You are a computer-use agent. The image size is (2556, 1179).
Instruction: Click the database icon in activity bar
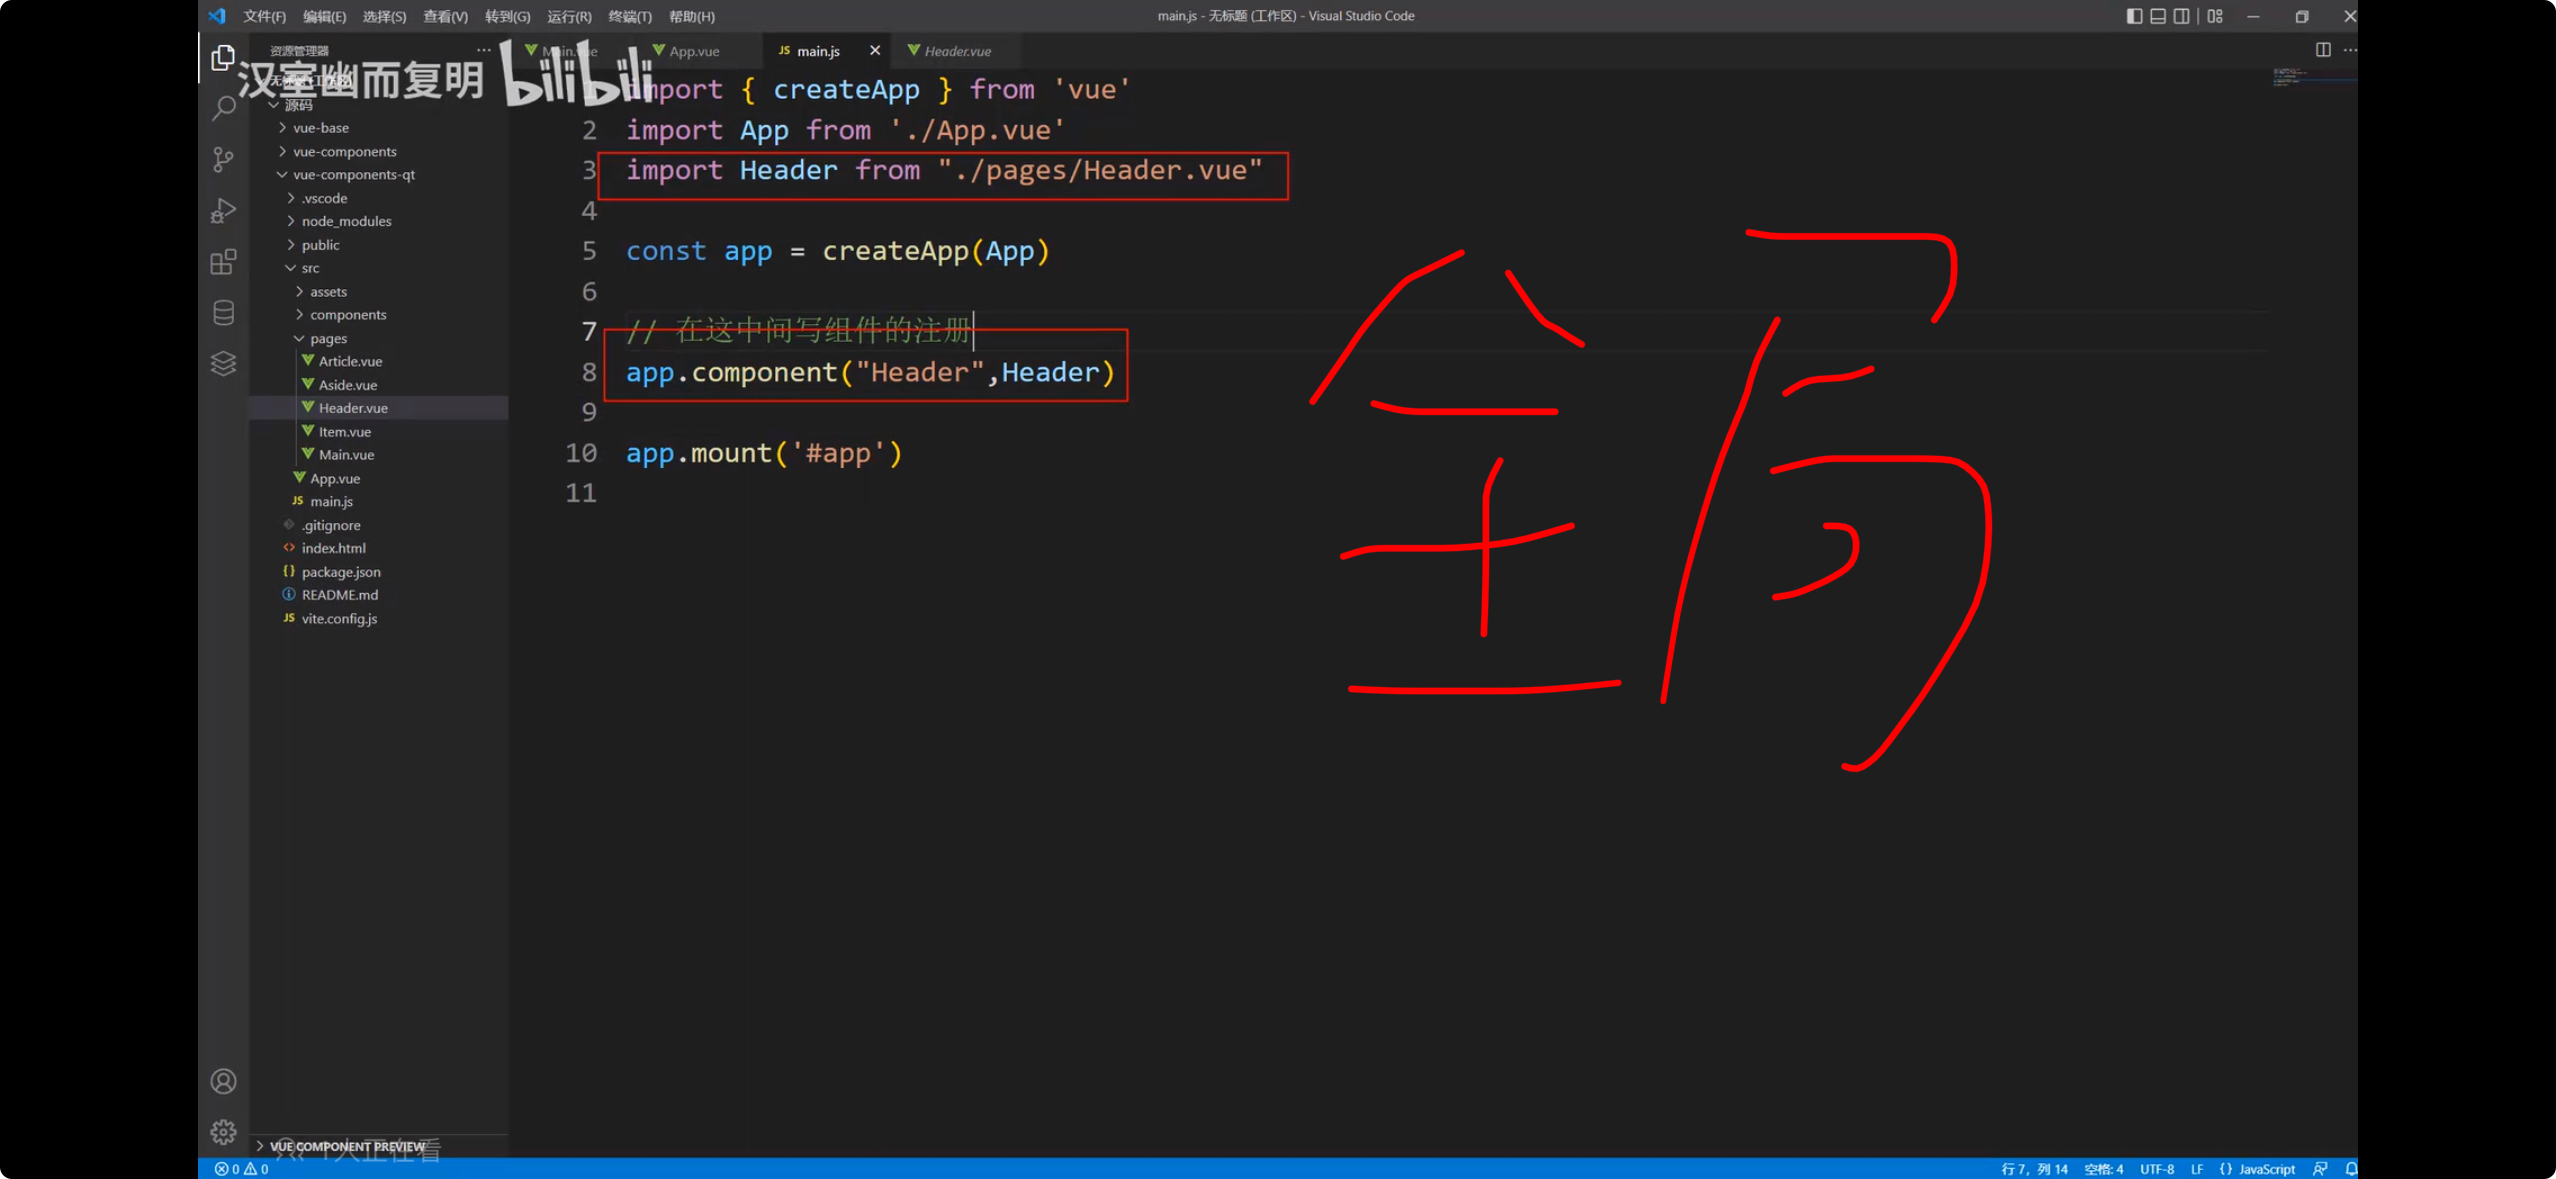click(x=223, y=313)
